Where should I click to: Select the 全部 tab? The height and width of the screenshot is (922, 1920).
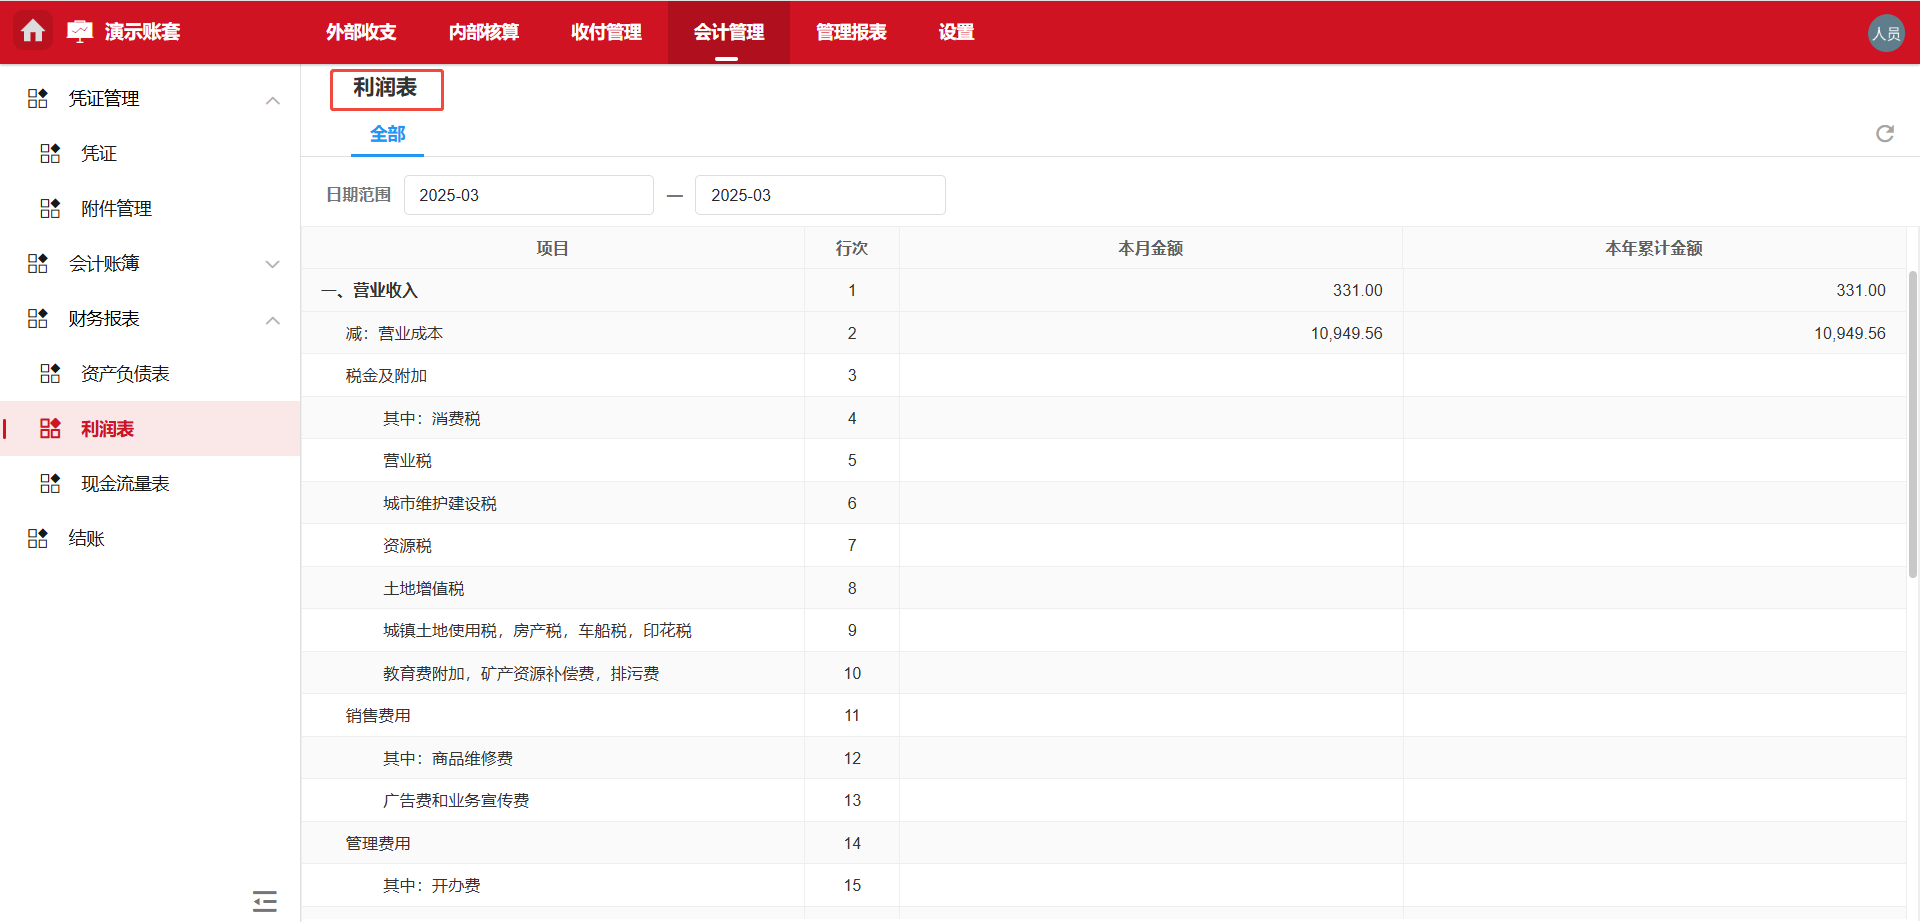pyautogui.click(x=388, y=134)
